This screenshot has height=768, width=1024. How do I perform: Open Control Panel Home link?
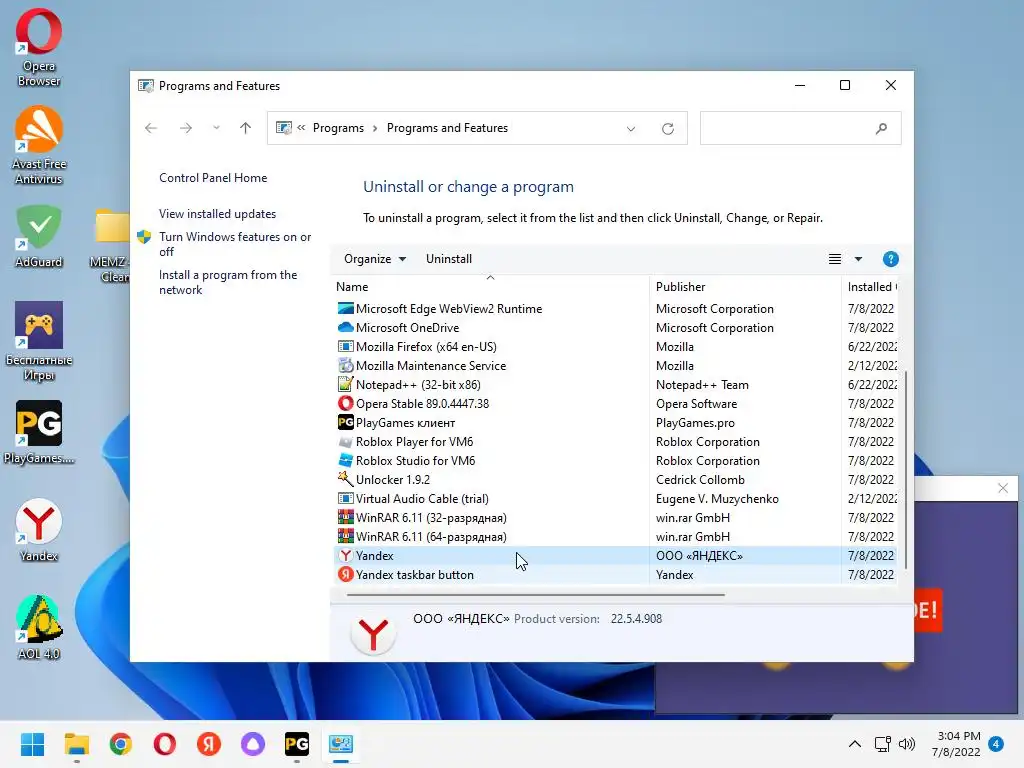tap(213, 178)
